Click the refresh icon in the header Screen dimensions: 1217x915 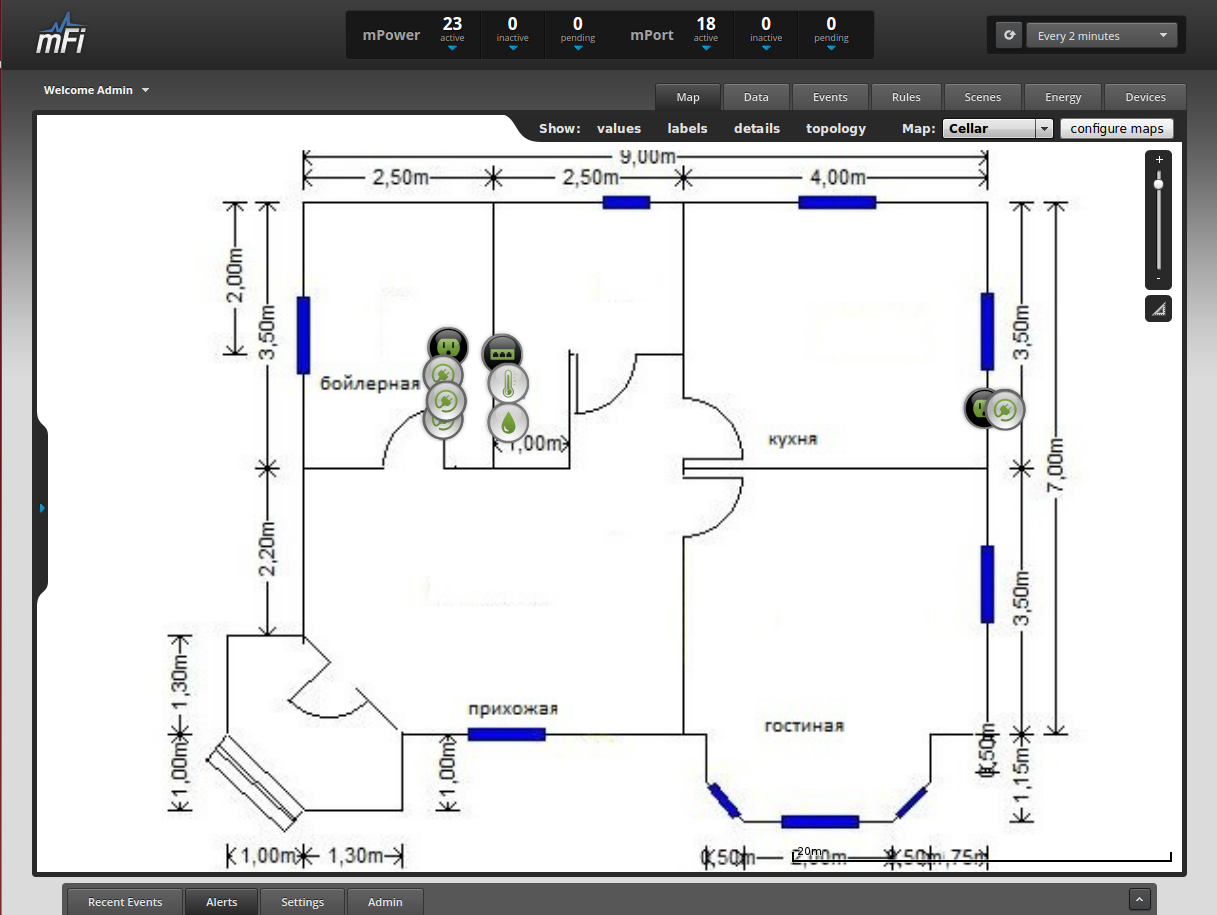(1009, 36)
